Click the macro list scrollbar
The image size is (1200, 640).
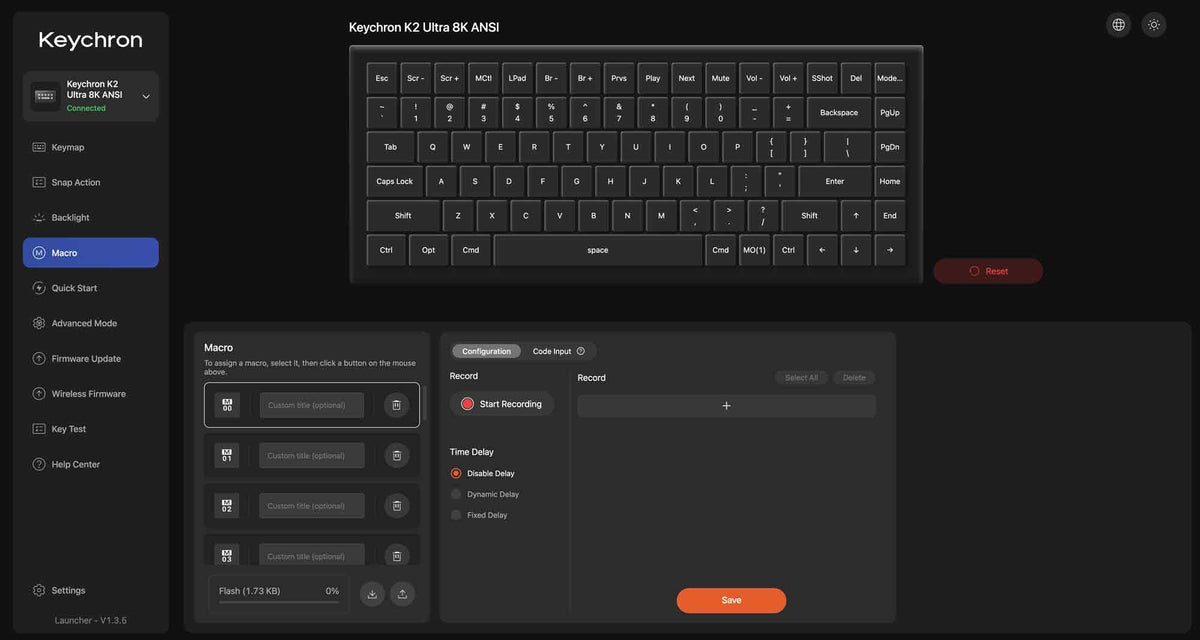[x=424, y=402]
